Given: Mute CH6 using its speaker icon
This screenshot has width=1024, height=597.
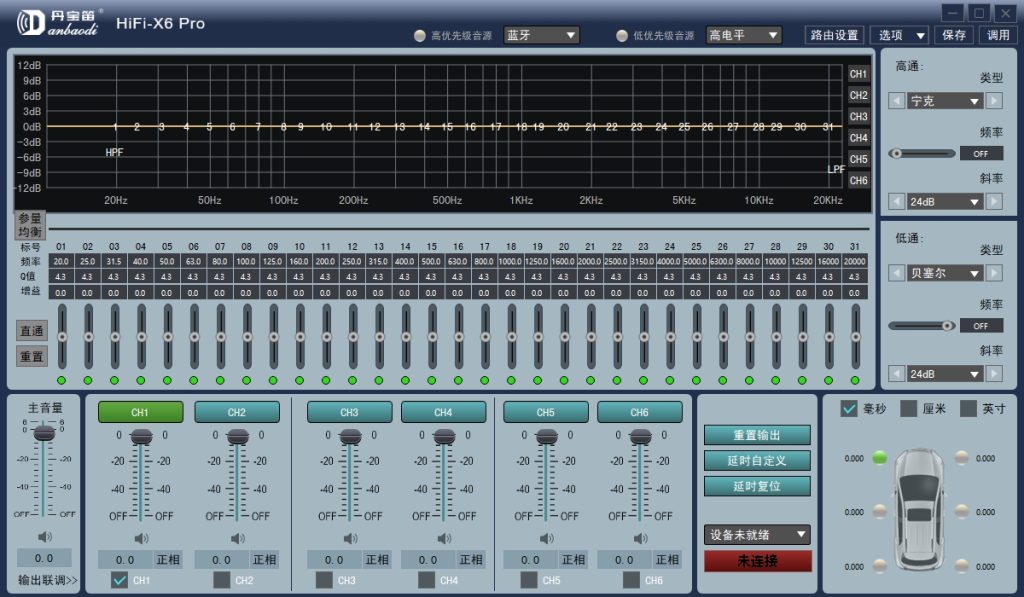Looking at the screenshot, I should 641,538.
